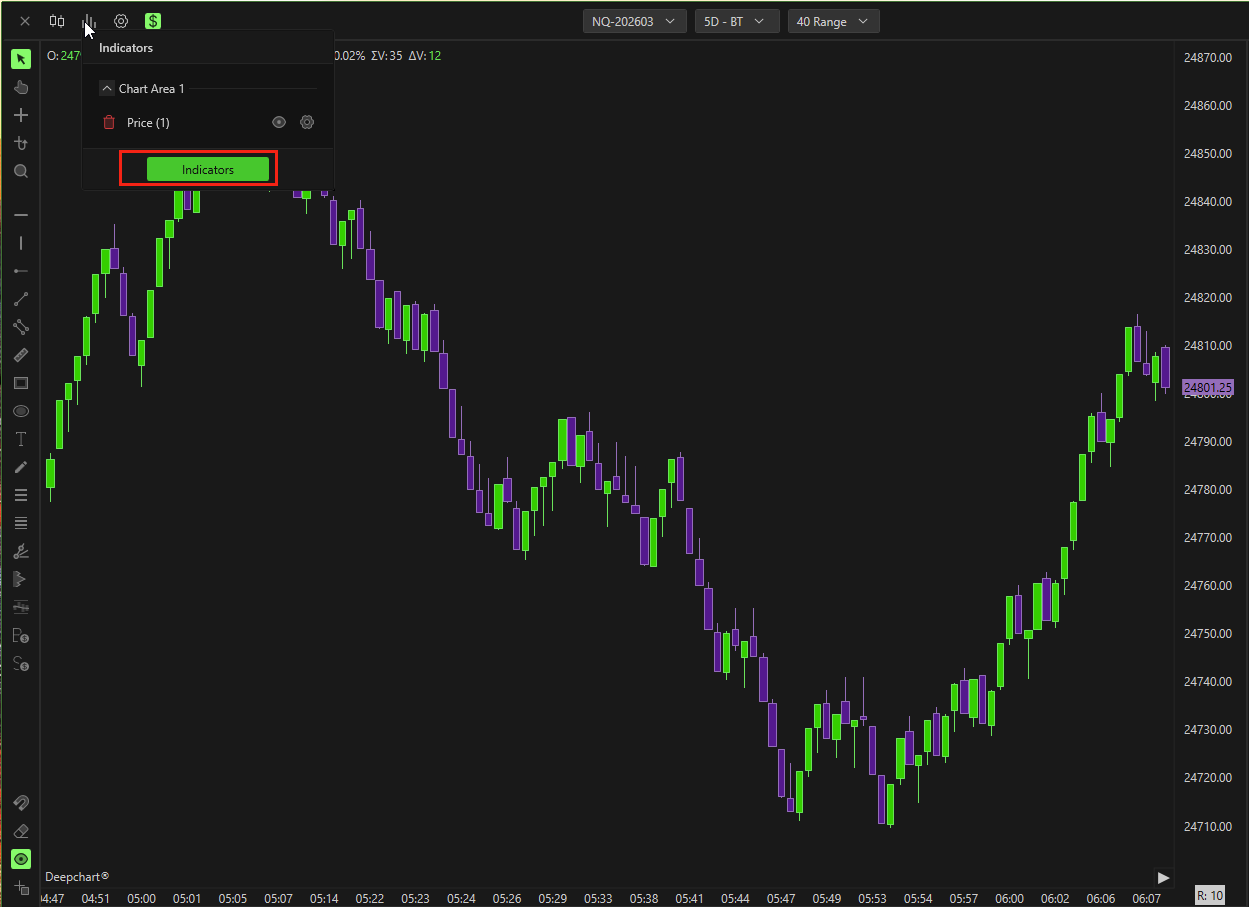Choose the ellipse drawing tool
The width and height of the screenshot is (1249, 907).
pyautogui.click(x=21, y=411)
